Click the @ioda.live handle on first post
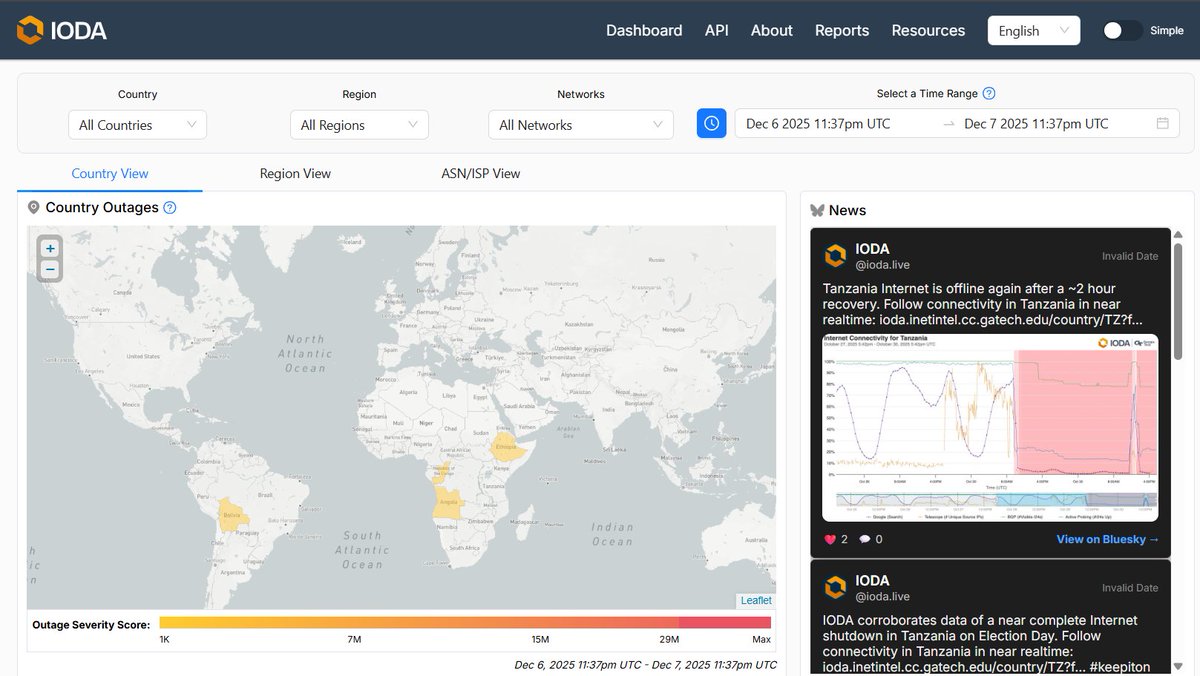This screenshot has height=676, width=1200. point(883,265)
